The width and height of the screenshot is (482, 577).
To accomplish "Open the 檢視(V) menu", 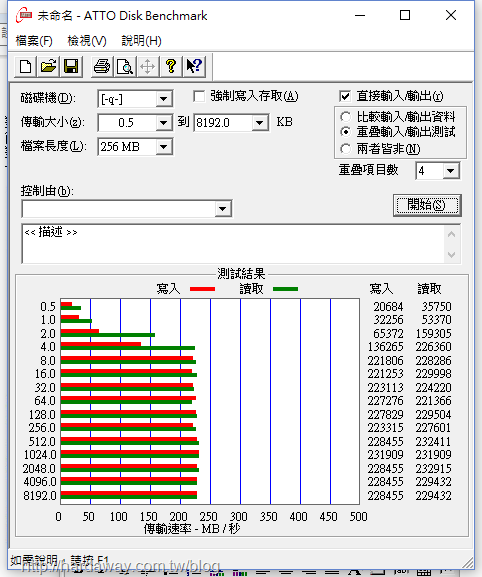I will [x=87, y=40].
